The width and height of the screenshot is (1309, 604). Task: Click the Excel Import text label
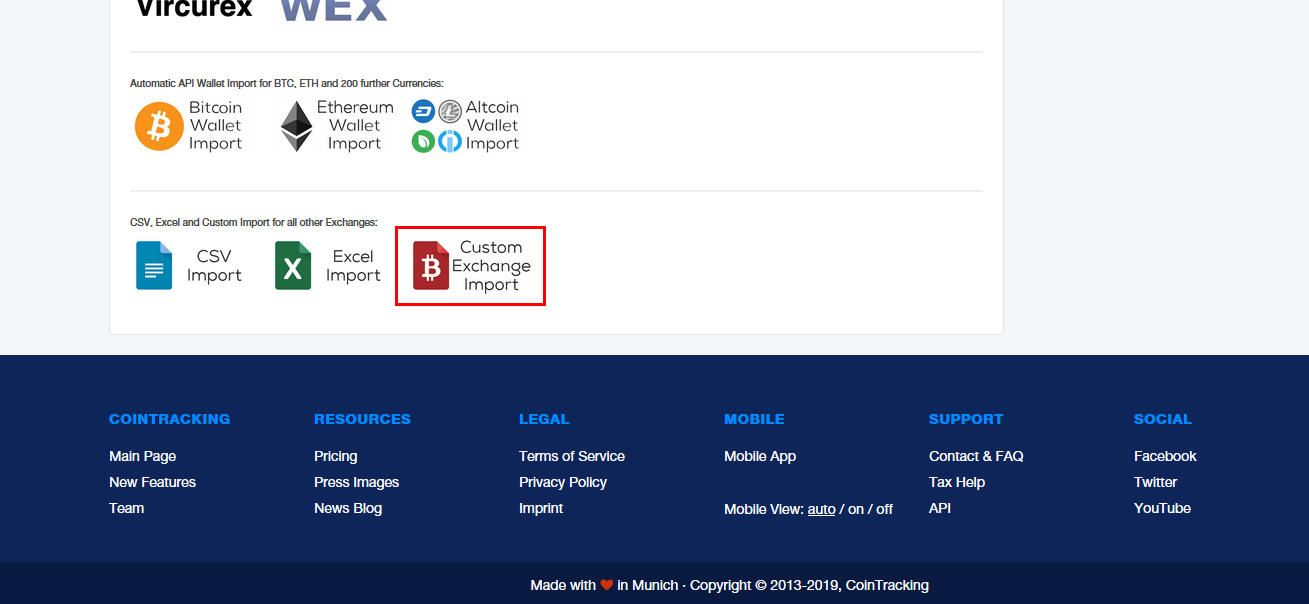(x=353, y=266)
